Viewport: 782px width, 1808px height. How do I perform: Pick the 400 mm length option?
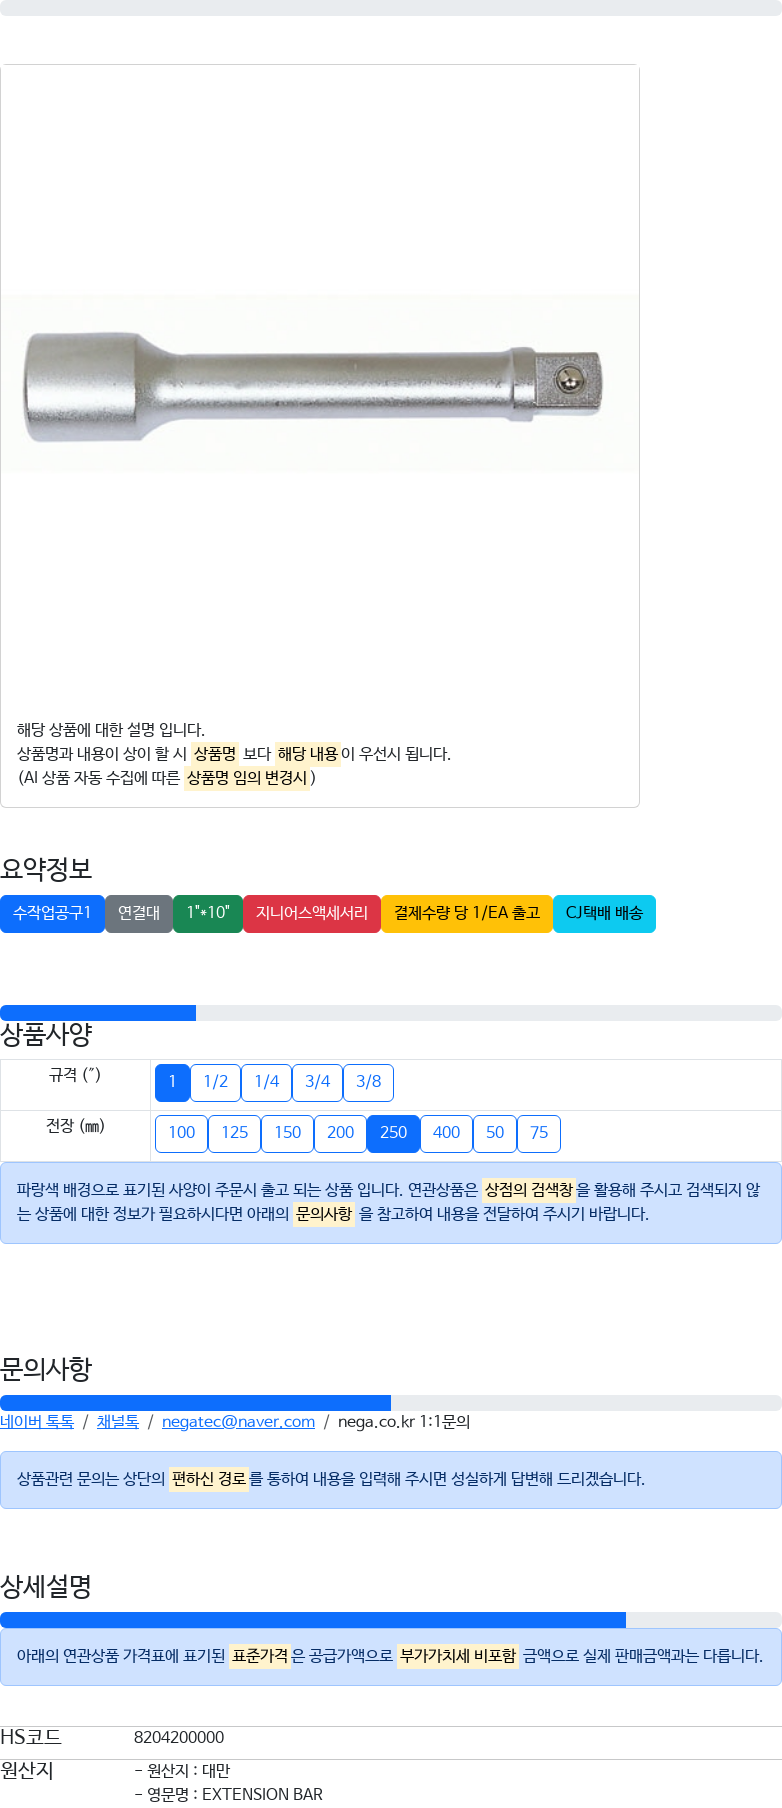click(446, 1133)
